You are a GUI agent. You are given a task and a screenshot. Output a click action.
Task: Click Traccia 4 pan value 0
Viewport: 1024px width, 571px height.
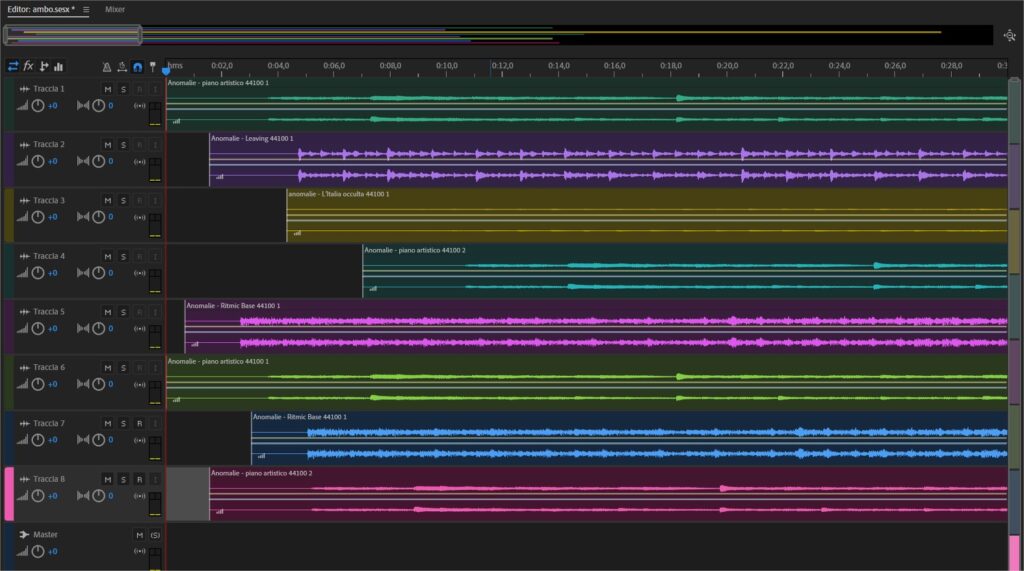pos(111,273)
